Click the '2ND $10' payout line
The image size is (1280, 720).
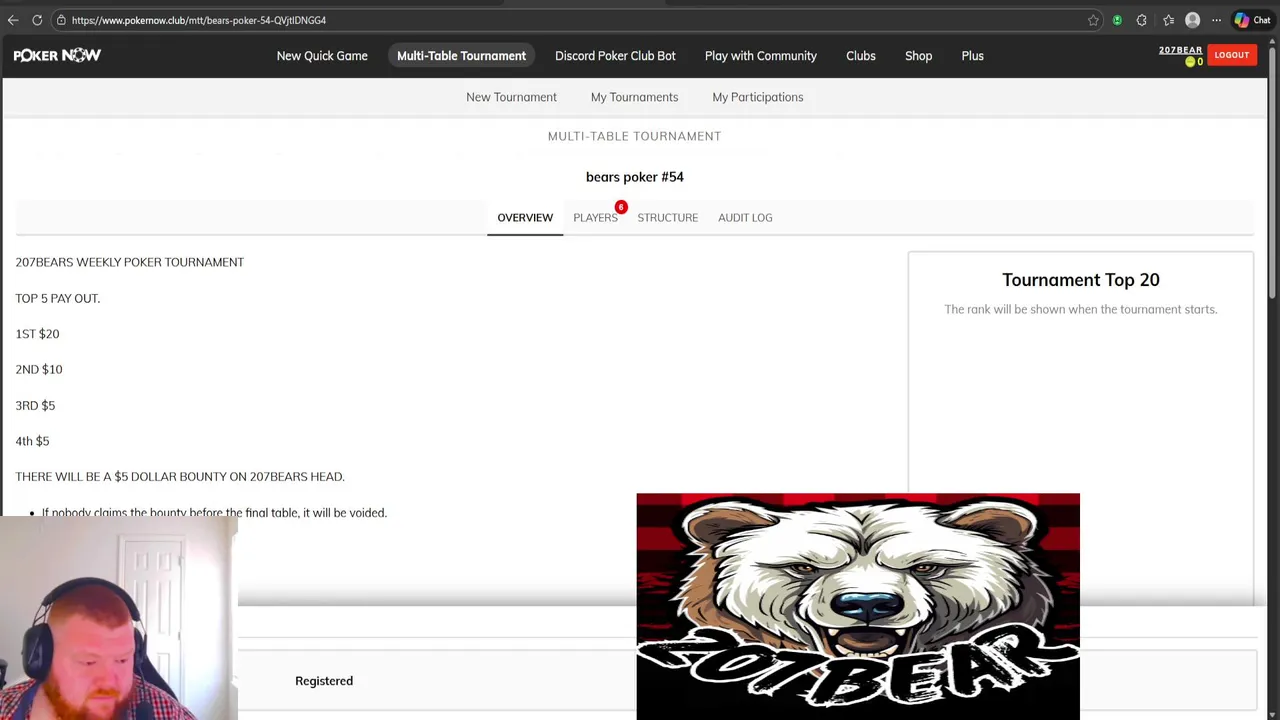click(x=39, y=369)
